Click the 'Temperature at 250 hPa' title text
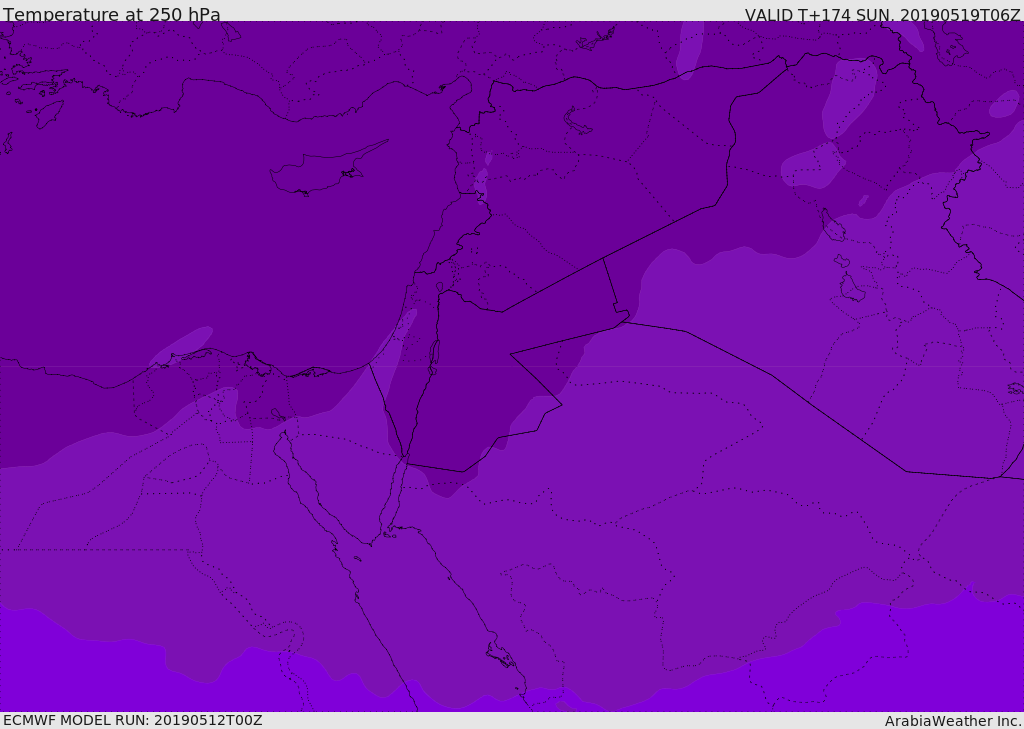The height and width of the screenshot is (729, 1024). click(112, 14)
